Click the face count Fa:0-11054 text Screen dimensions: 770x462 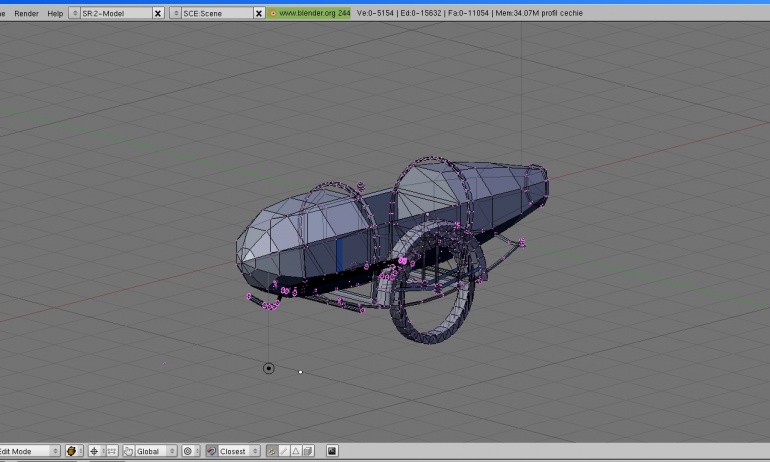coord(468,13)
